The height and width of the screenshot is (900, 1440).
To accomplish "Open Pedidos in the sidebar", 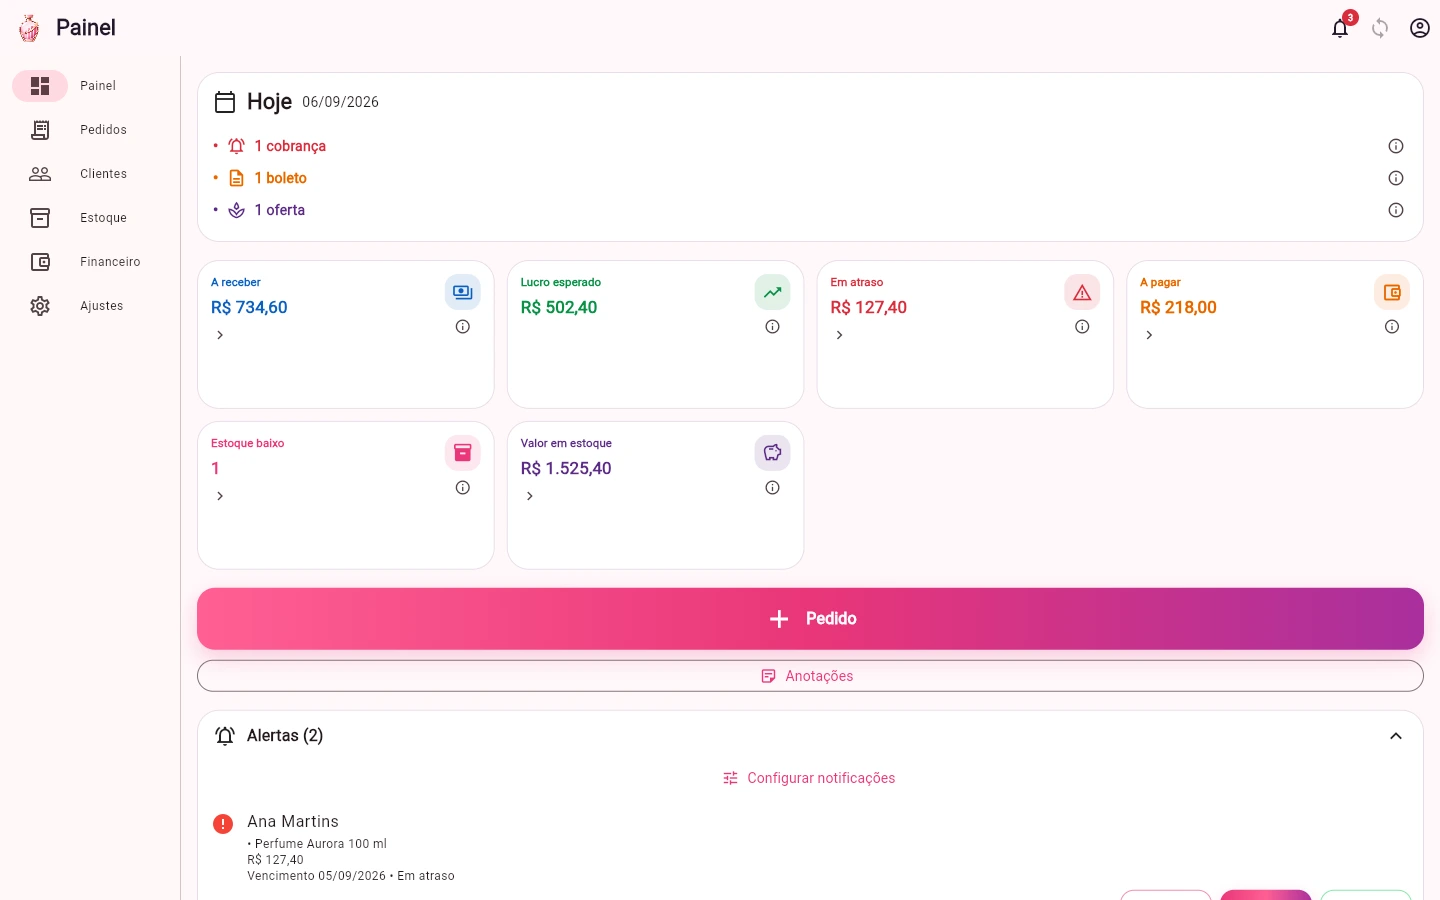I will click(x=90, y=130).
